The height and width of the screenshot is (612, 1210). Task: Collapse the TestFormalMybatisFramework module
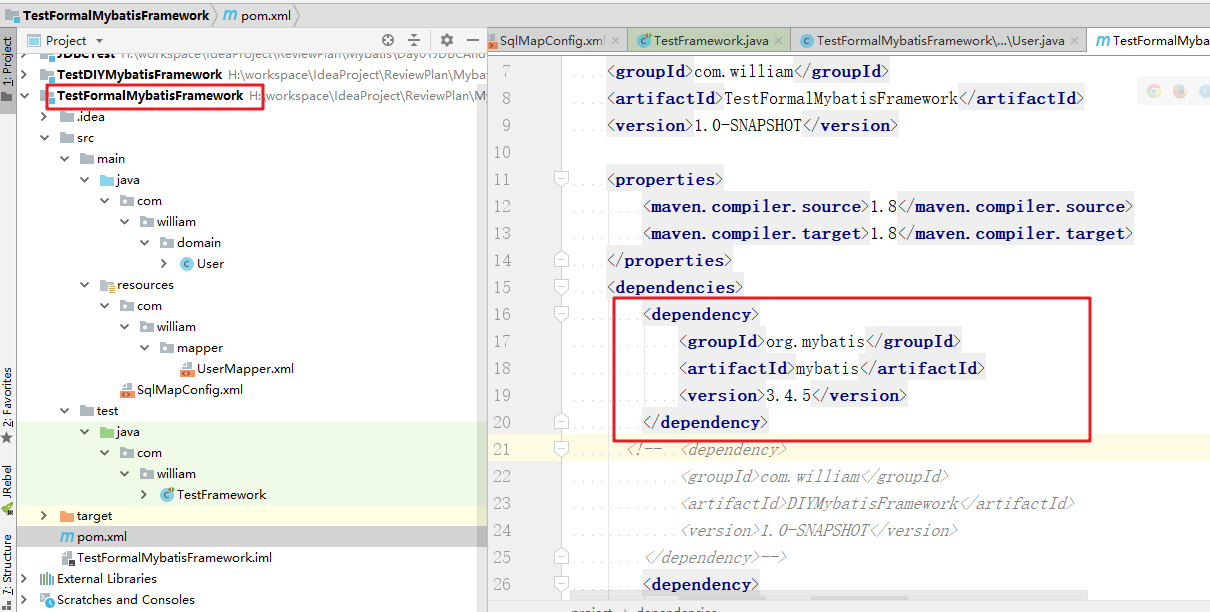click(24, 96)
